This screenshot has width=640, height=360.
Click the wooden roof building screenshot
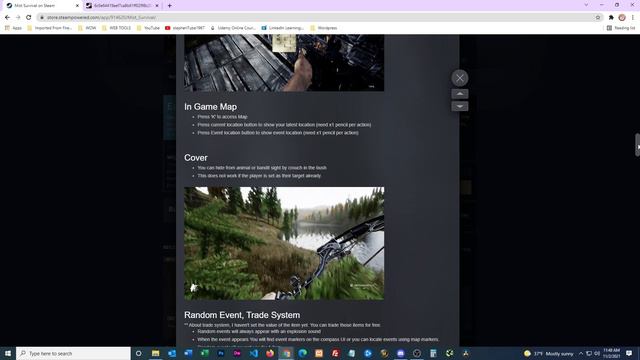point(284,63)
